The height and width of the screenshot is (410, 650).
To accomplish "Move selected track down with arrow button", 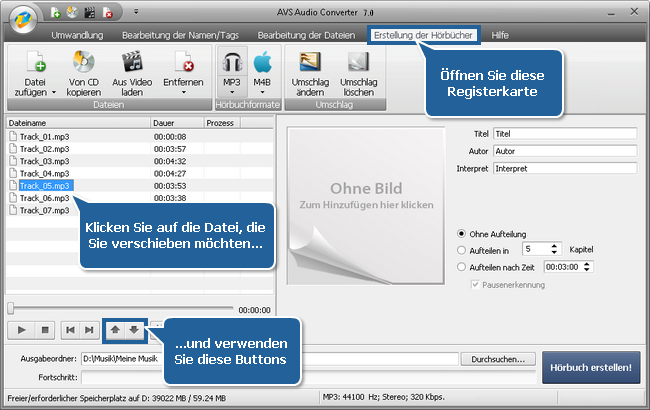I will (135, 328).
